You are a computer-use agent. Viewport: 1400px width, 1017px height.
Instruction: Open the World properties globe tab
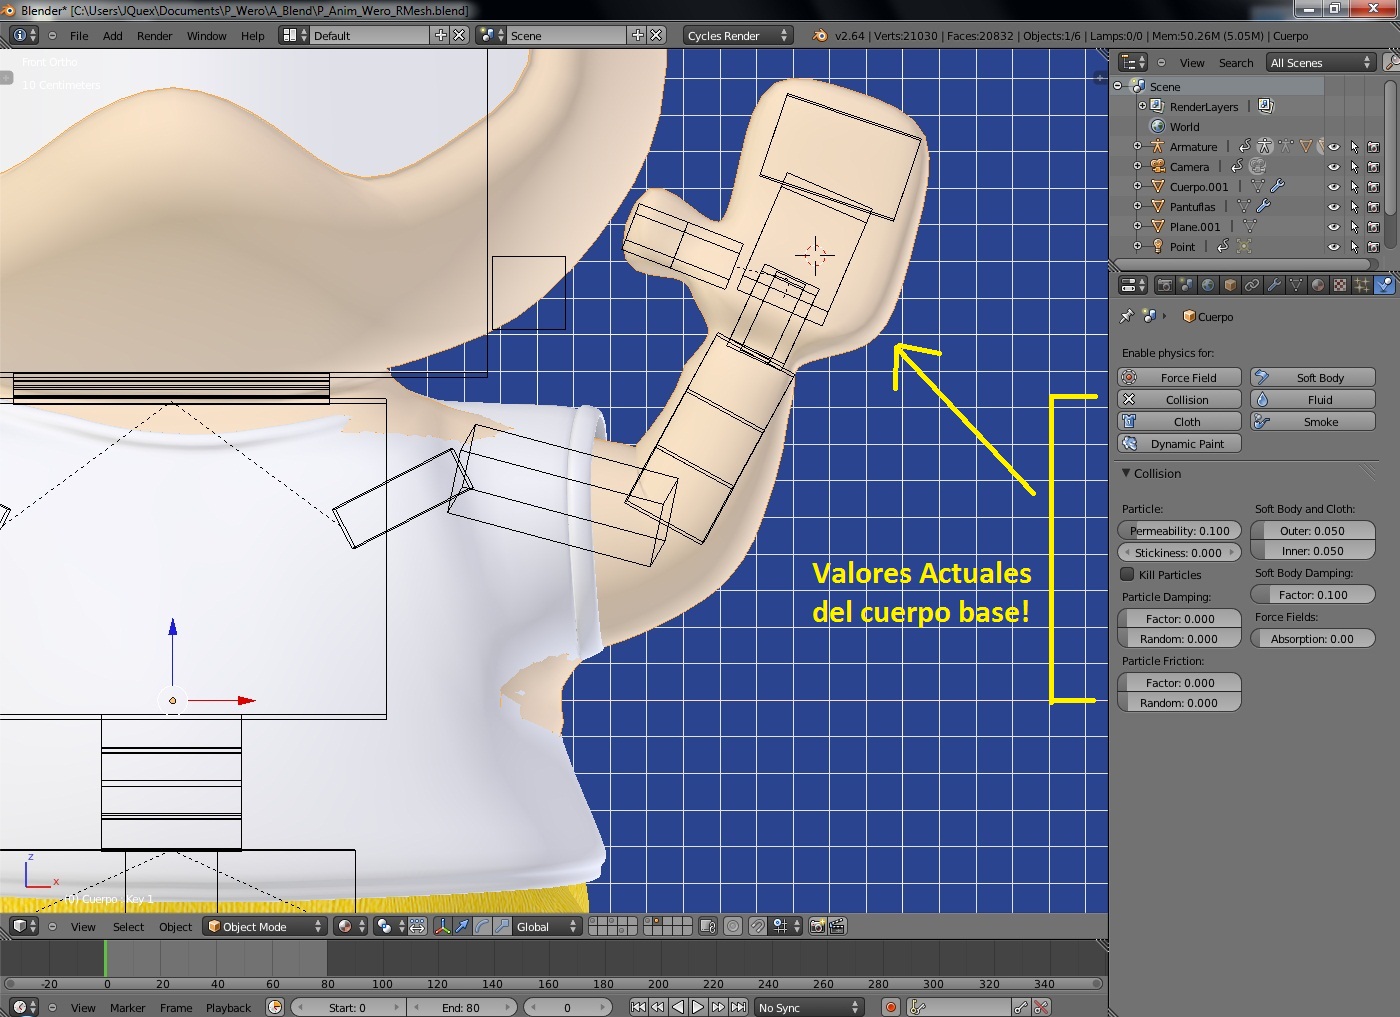click(x=1208, y=286)
